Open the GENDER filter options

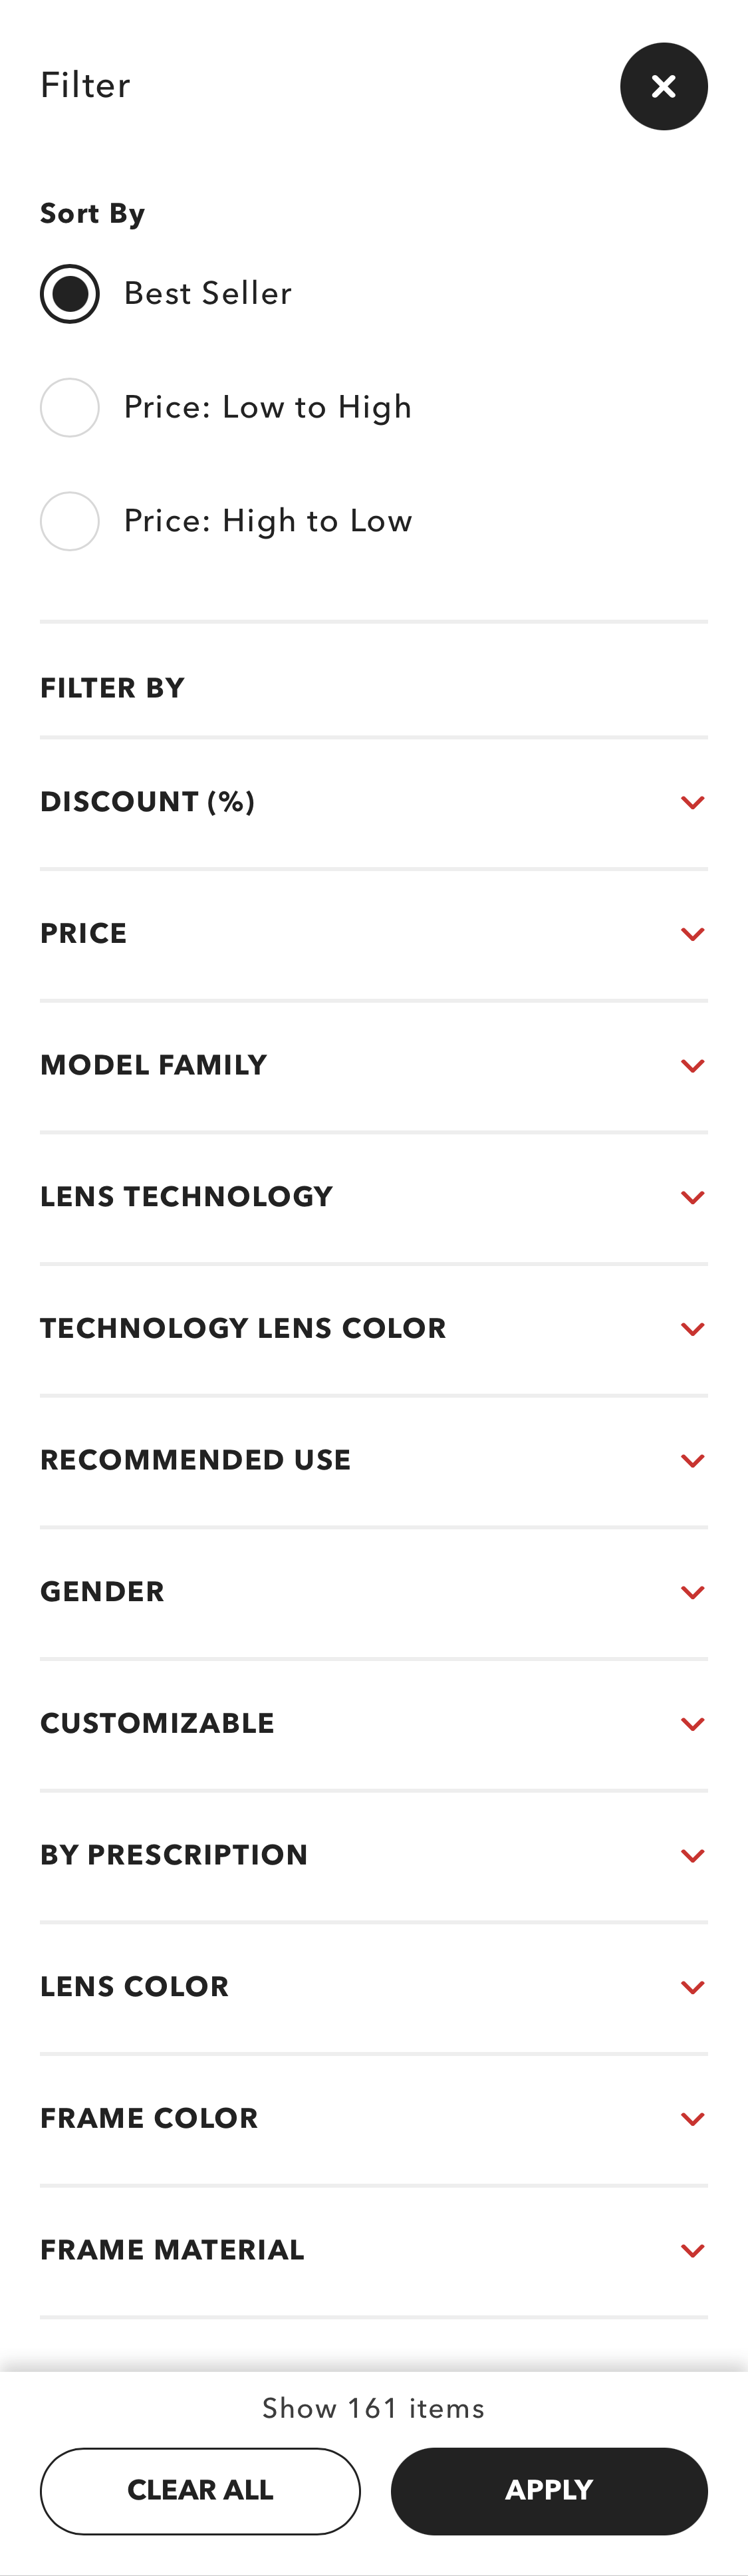(374, 1592)
